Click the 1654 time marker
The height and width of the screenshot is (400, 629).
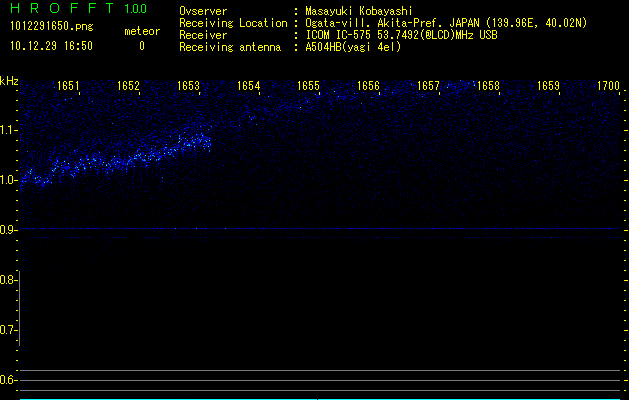click(248, 86)
